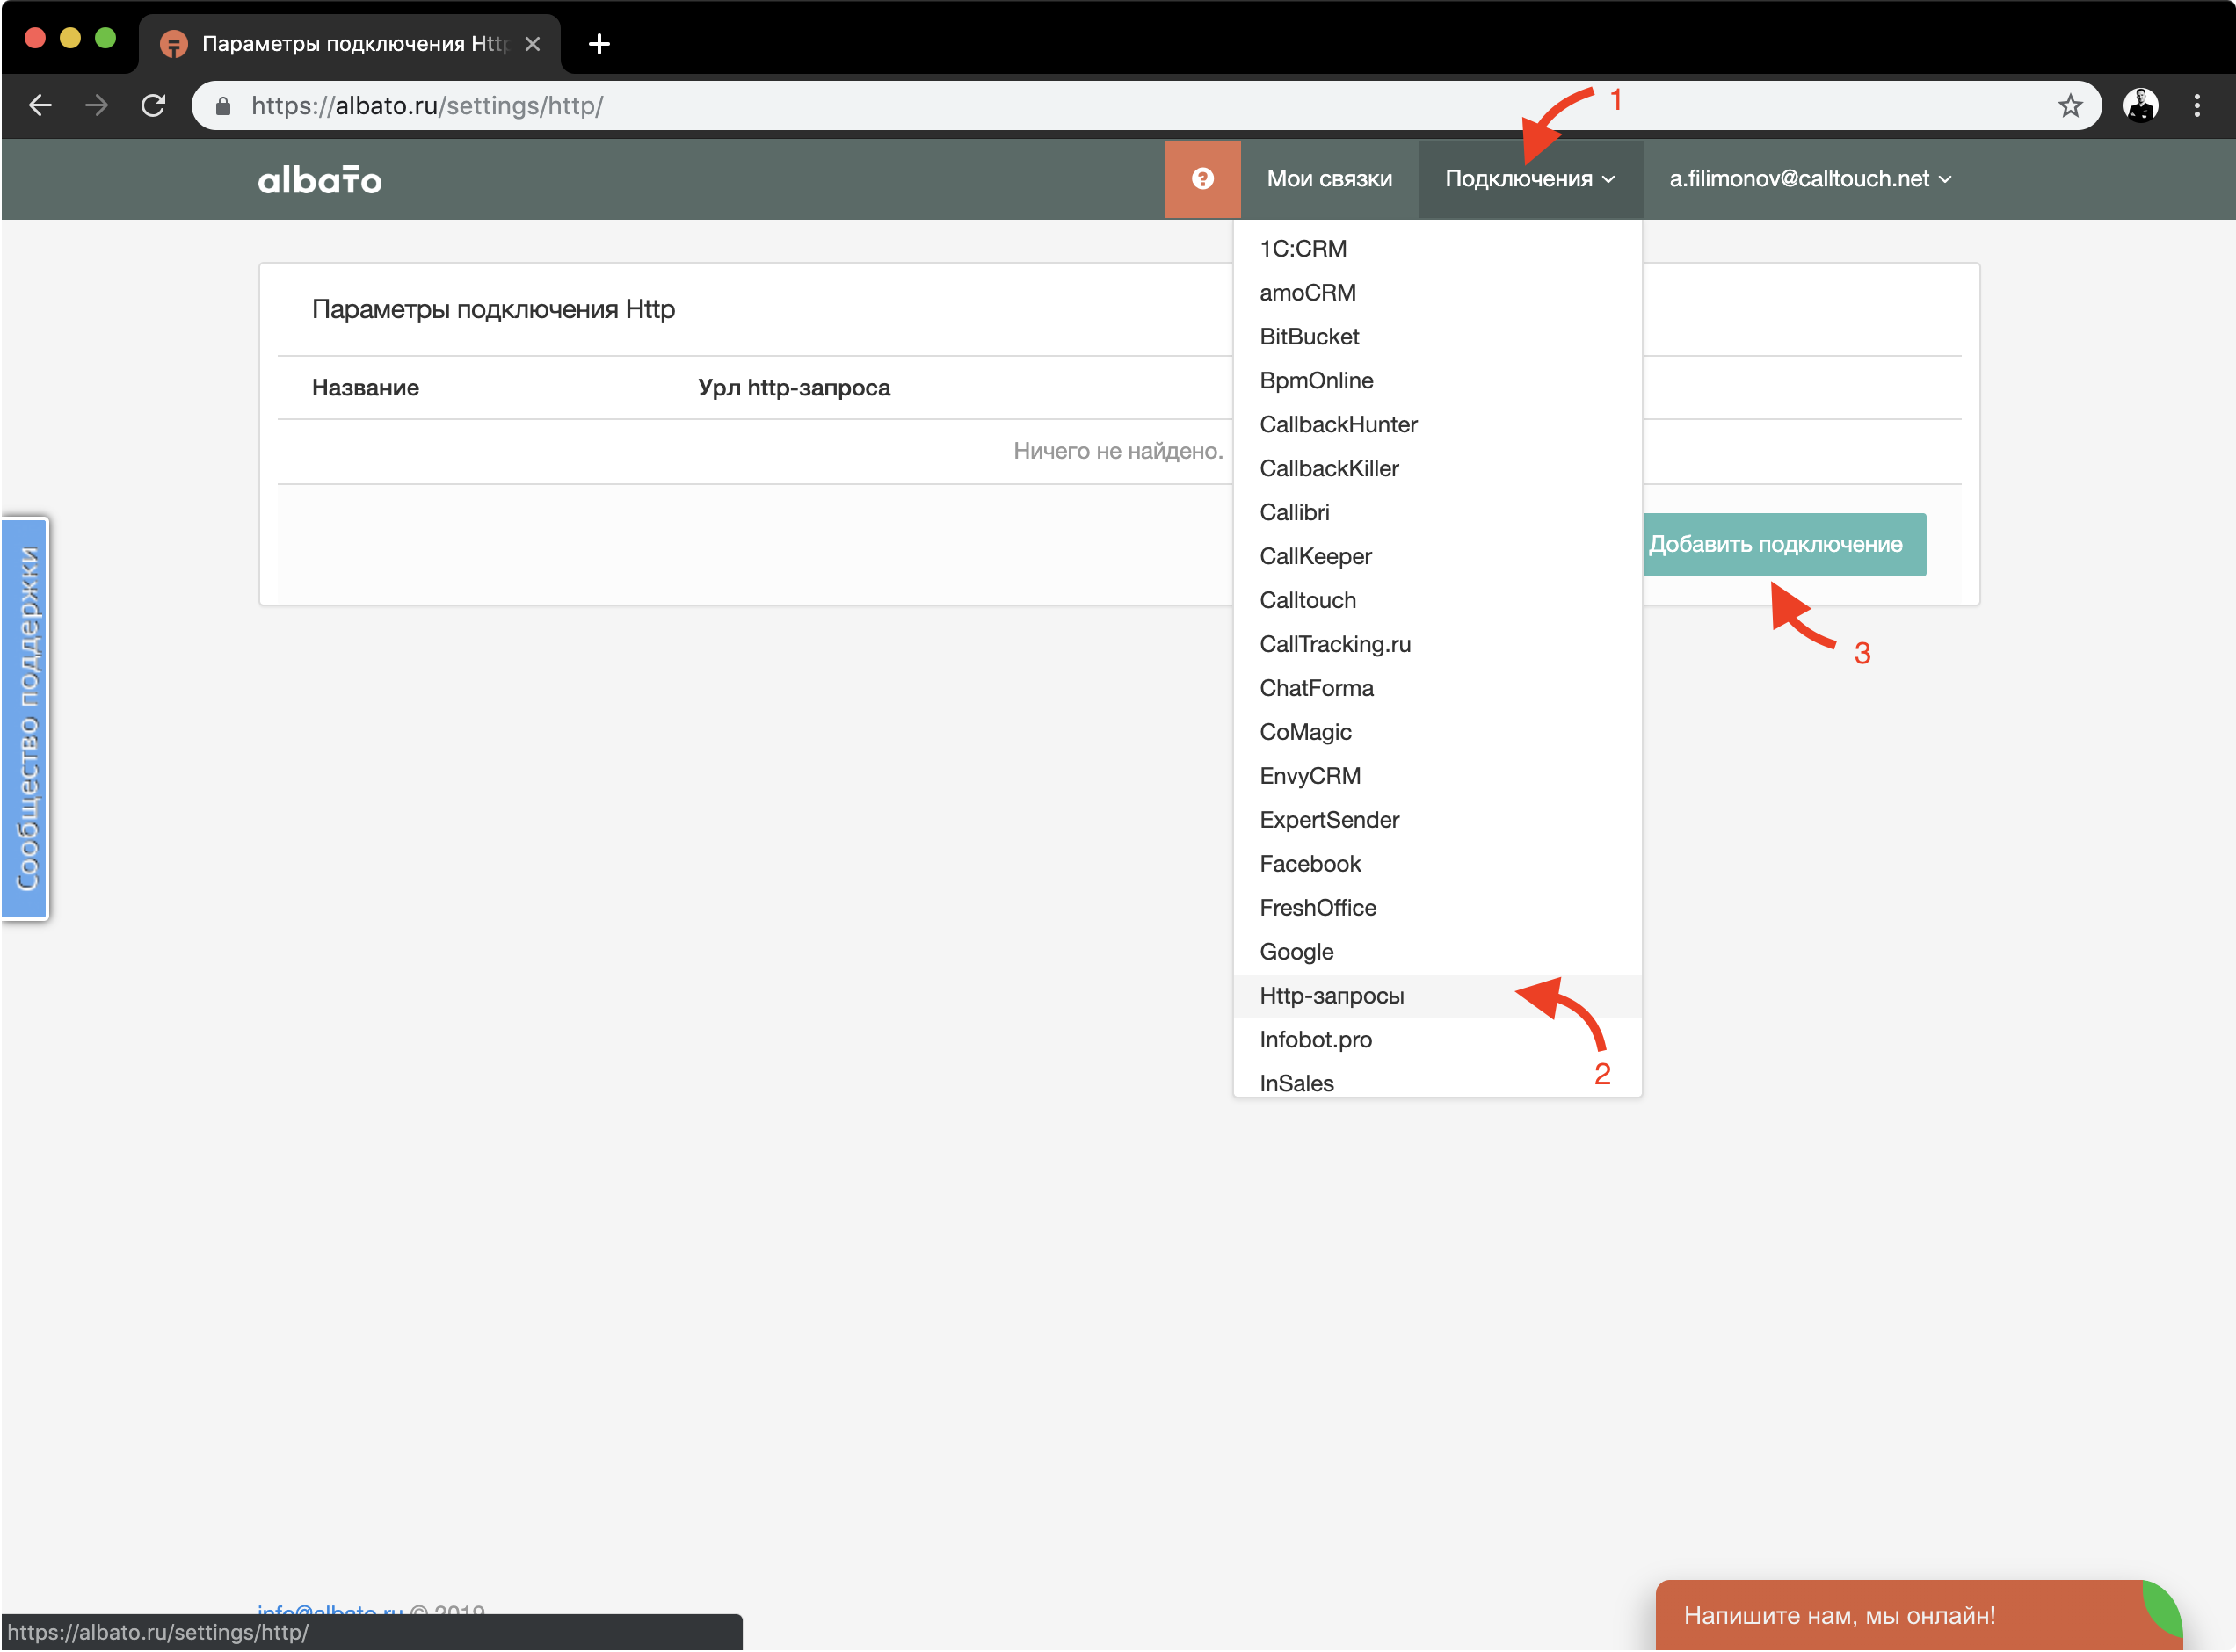Open the a.filimonov@calltouch.net account dropdown
The height and width of the screenshot is (1652, 2236).
click(x=1810, y=179)
